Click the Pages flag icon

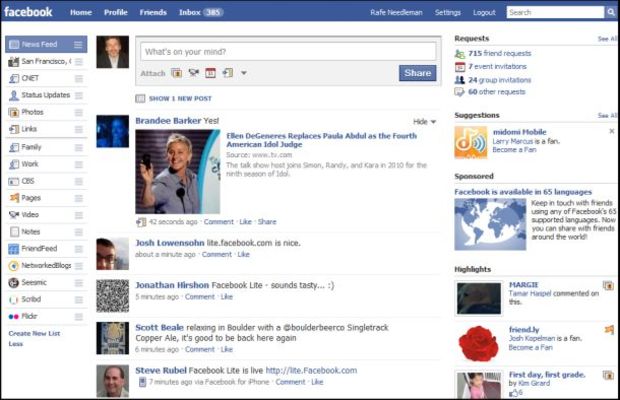point(14,198)
